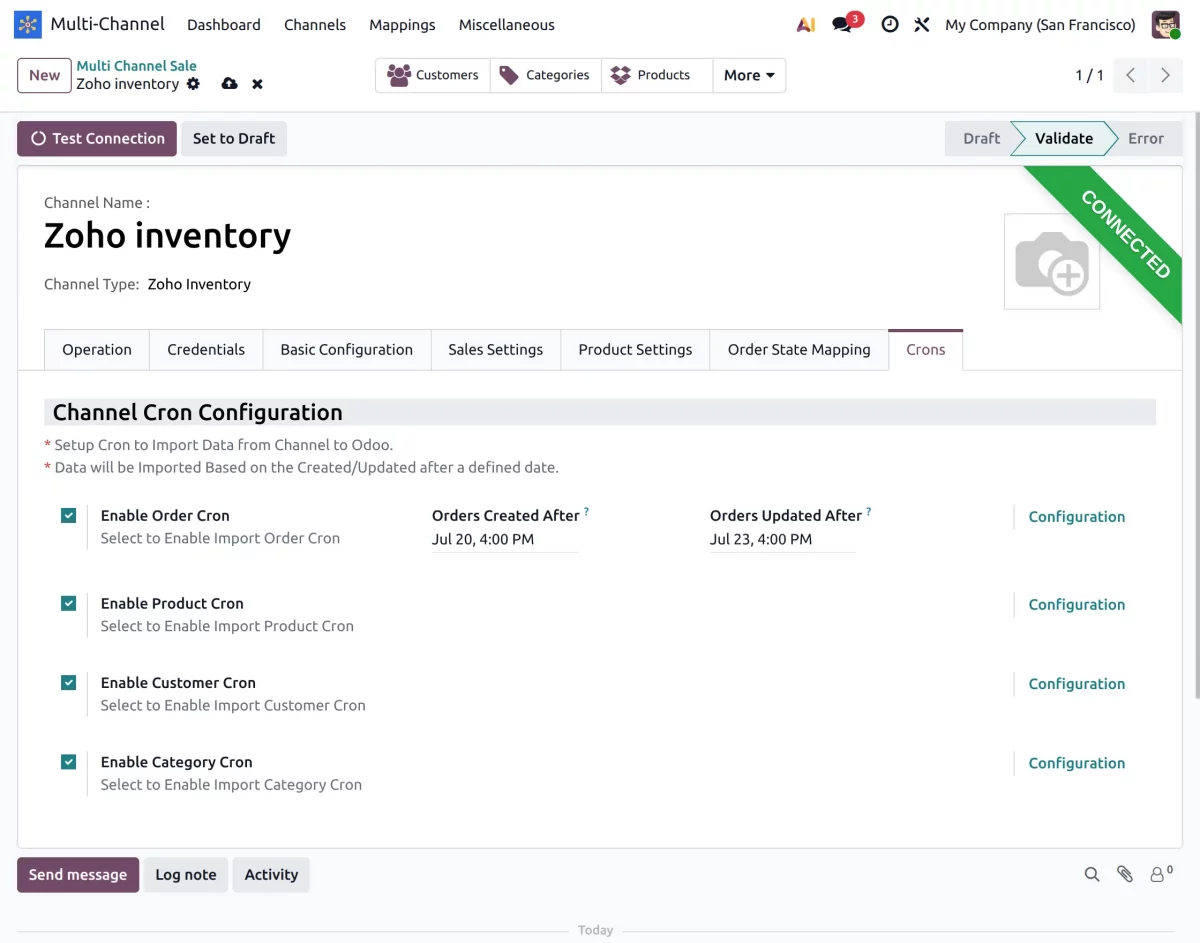This screenshot has width=1200, height=943.
Task: Attach files with the paperclip icon
Action: coord(1125,875)
